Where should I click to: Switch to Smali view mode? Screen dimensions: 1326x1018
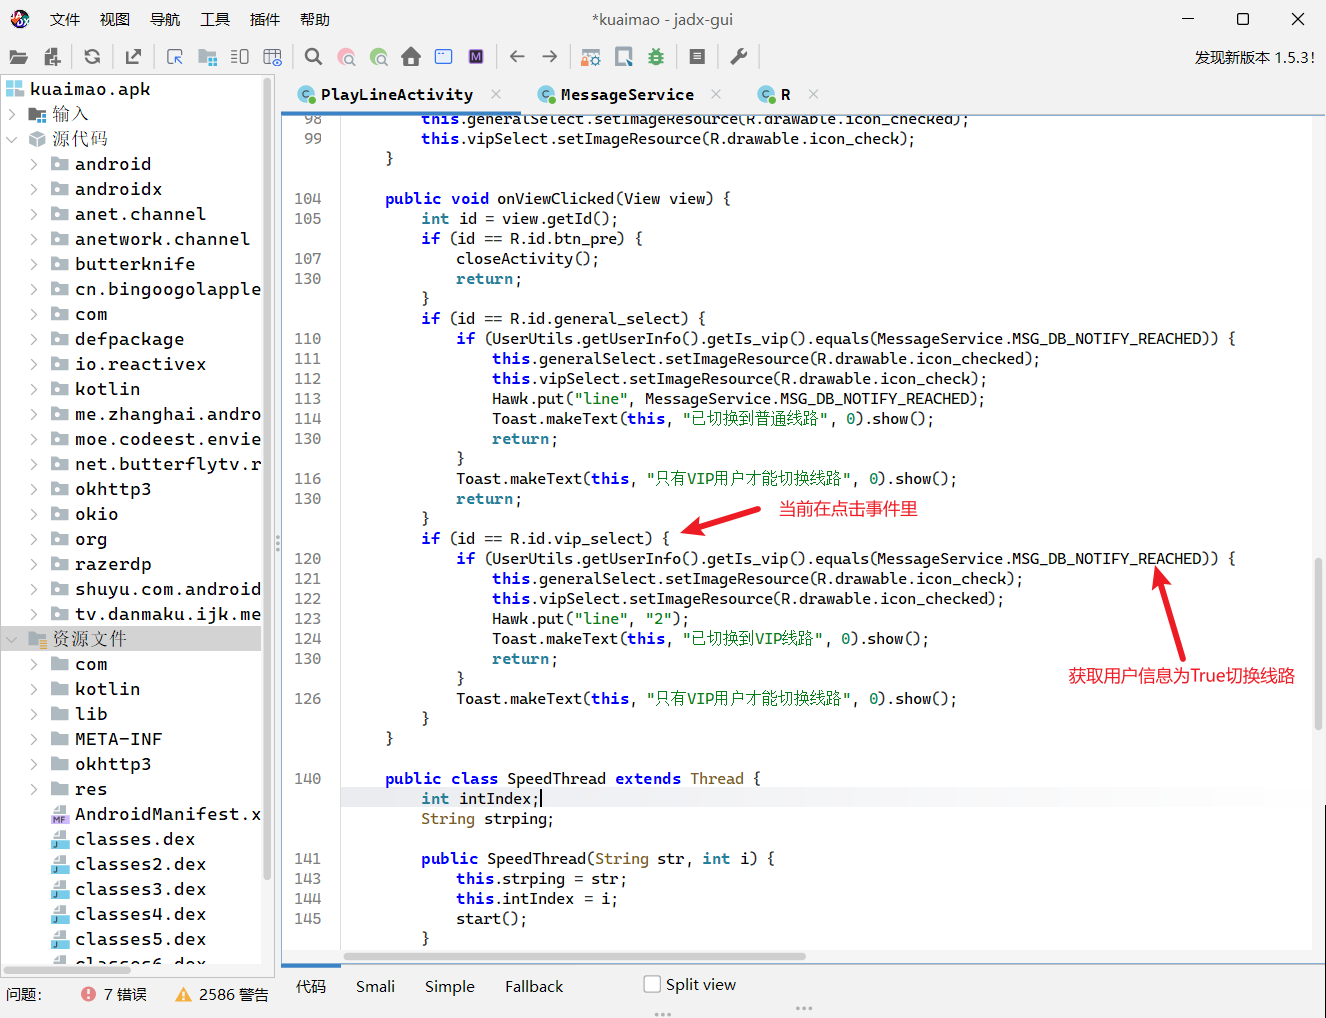click(x=375, y=986)
